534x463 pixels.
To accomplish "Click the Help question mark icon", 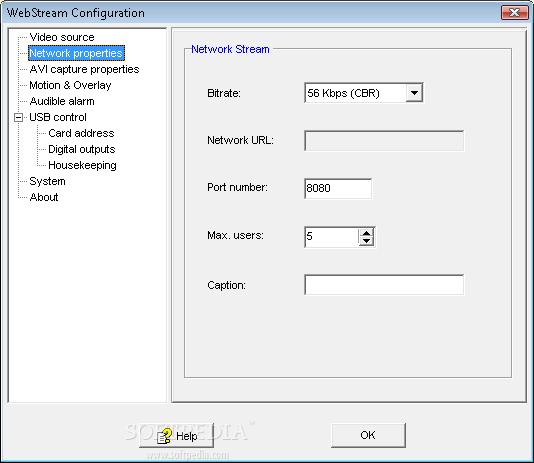I will 164,436.
